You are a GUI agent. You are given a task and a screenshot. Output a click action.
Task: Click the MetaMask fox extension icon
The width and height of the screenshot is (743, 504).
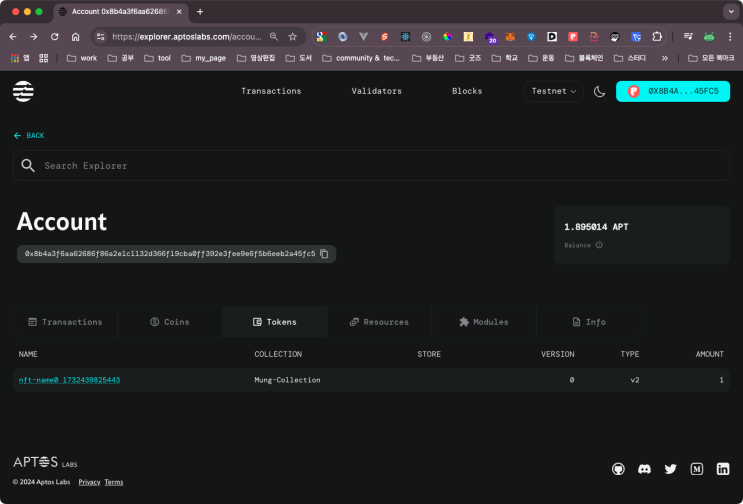(x=510, y=36)
